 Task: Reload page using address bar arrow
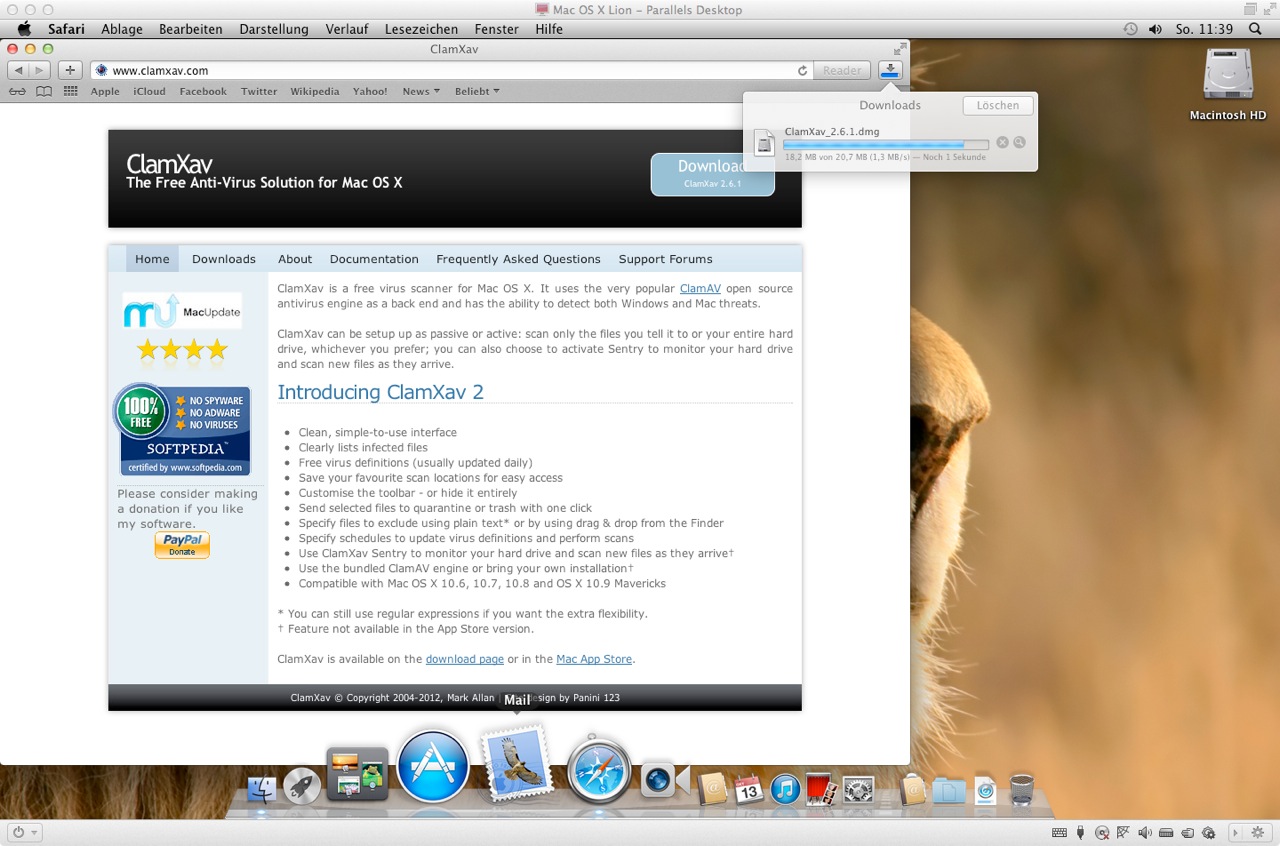(802, 71)
